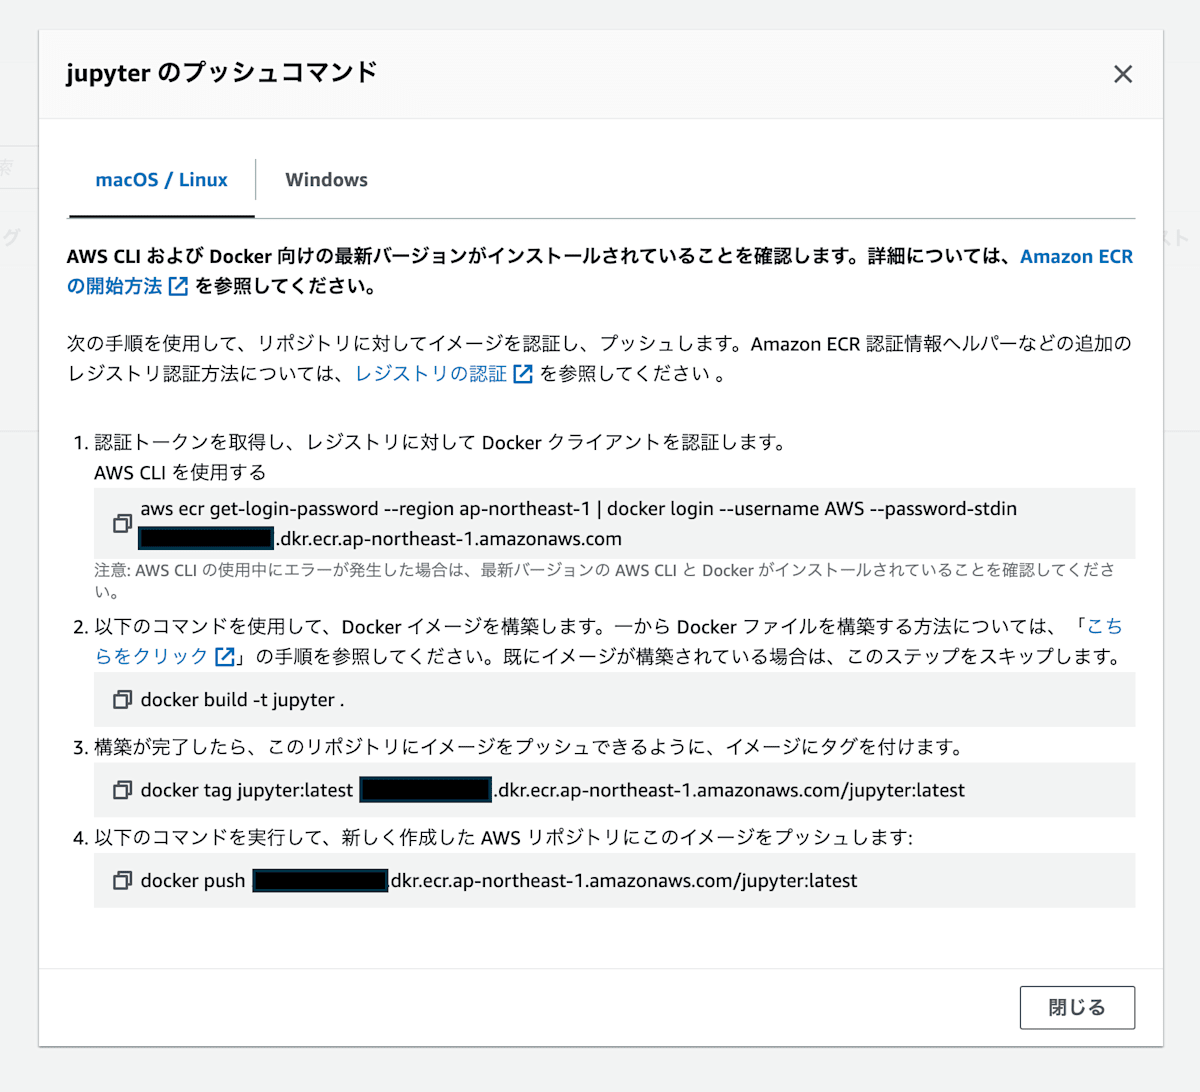Switch to the Windows tab

[326, 180]
